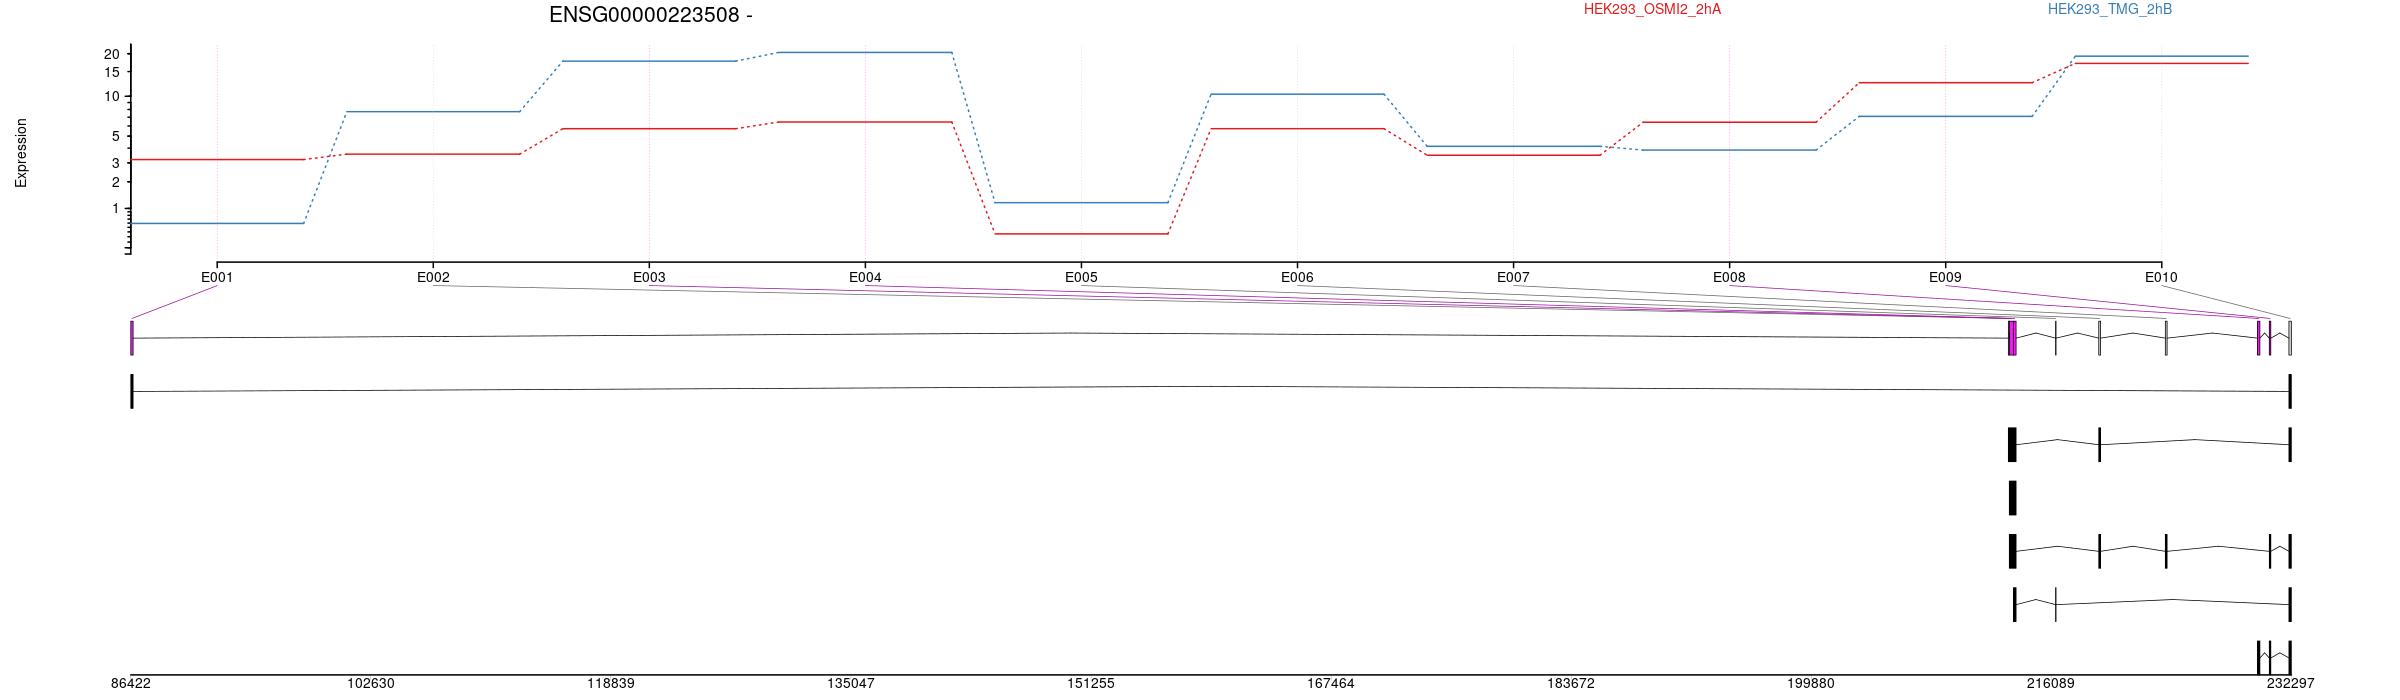Click y-axis tick value 20
The width and height of the screenshot is (2400, 700).
(112, 54)
